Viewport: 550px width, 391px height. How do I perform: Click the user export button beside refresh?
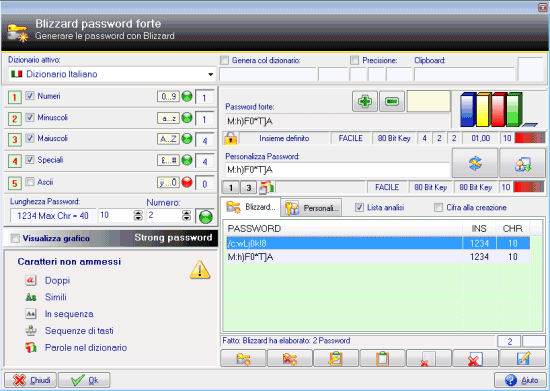point(523,163)
